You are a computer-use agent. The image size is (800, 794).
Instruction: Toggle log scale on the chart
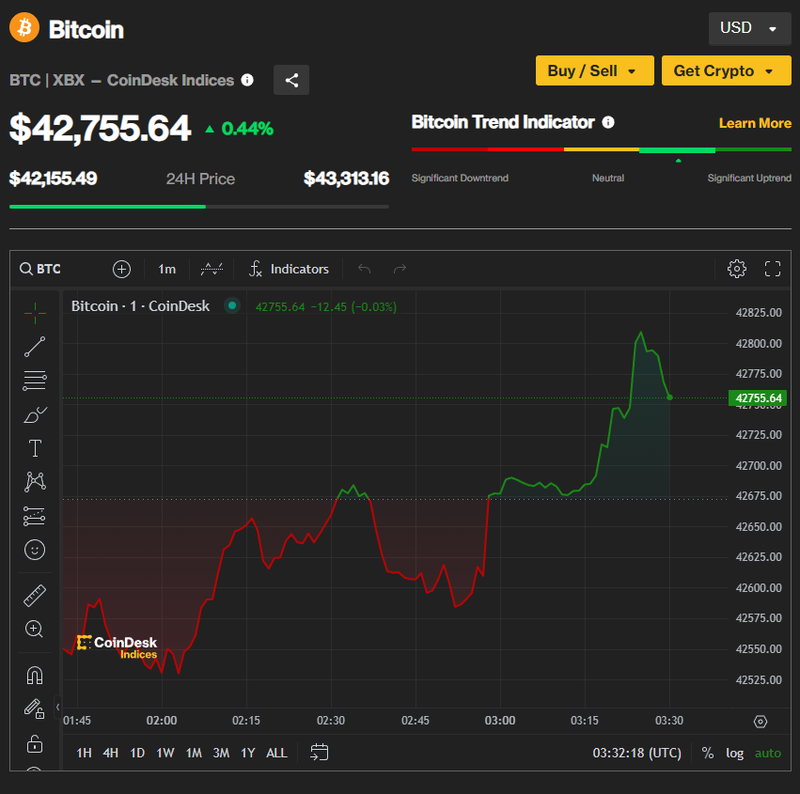pos(735,752)
